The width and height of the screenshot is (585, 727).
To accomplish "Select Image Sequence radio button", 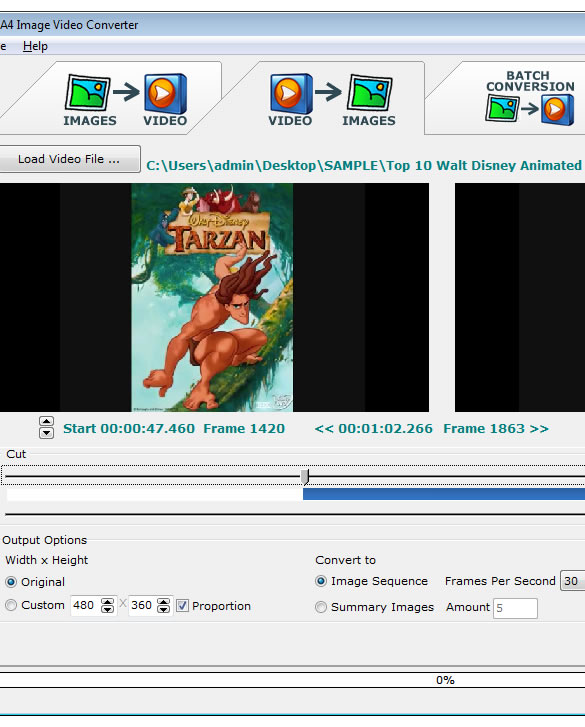I will (321, 581).
